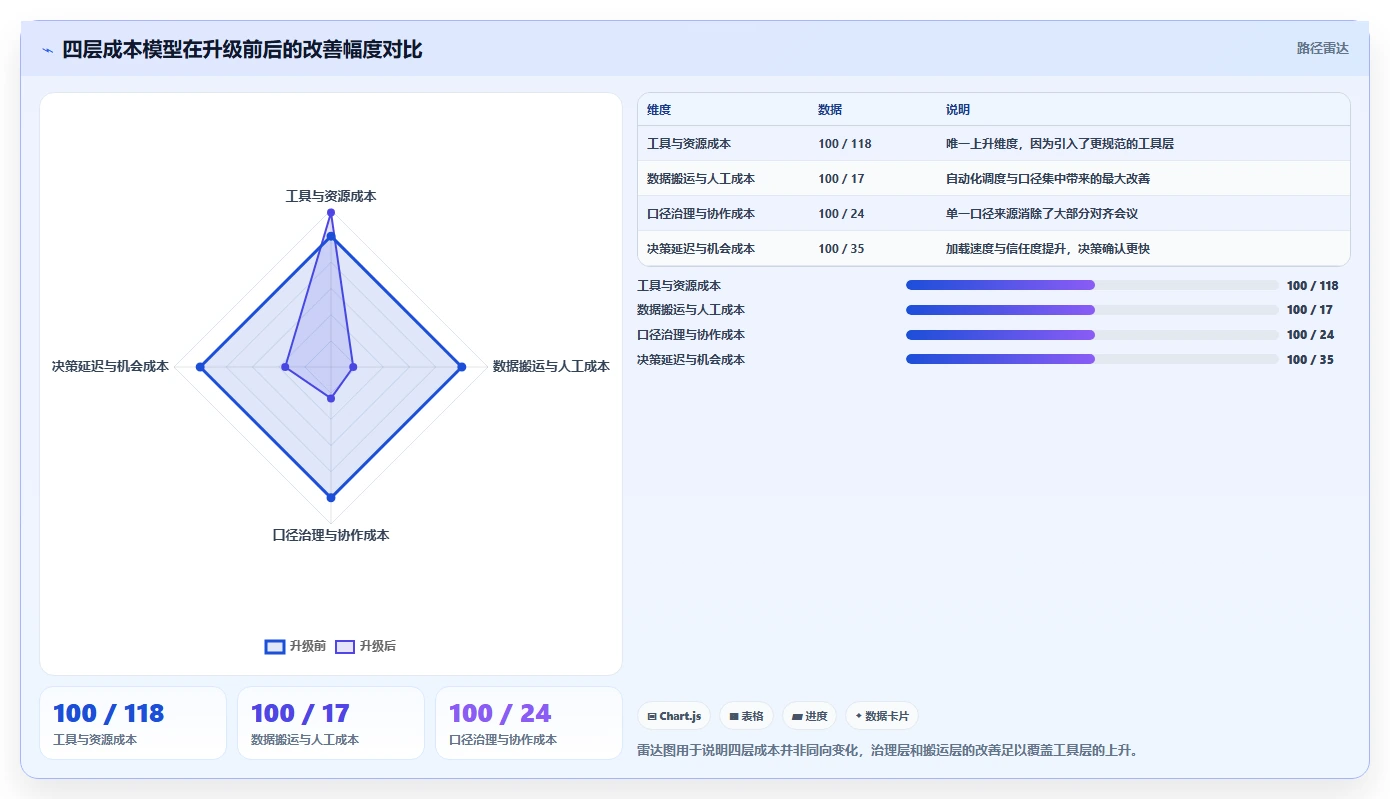The image size is (1390, 799).
Task: Click the 升级前 data point on 口径治理 axis
Action: 331,497
